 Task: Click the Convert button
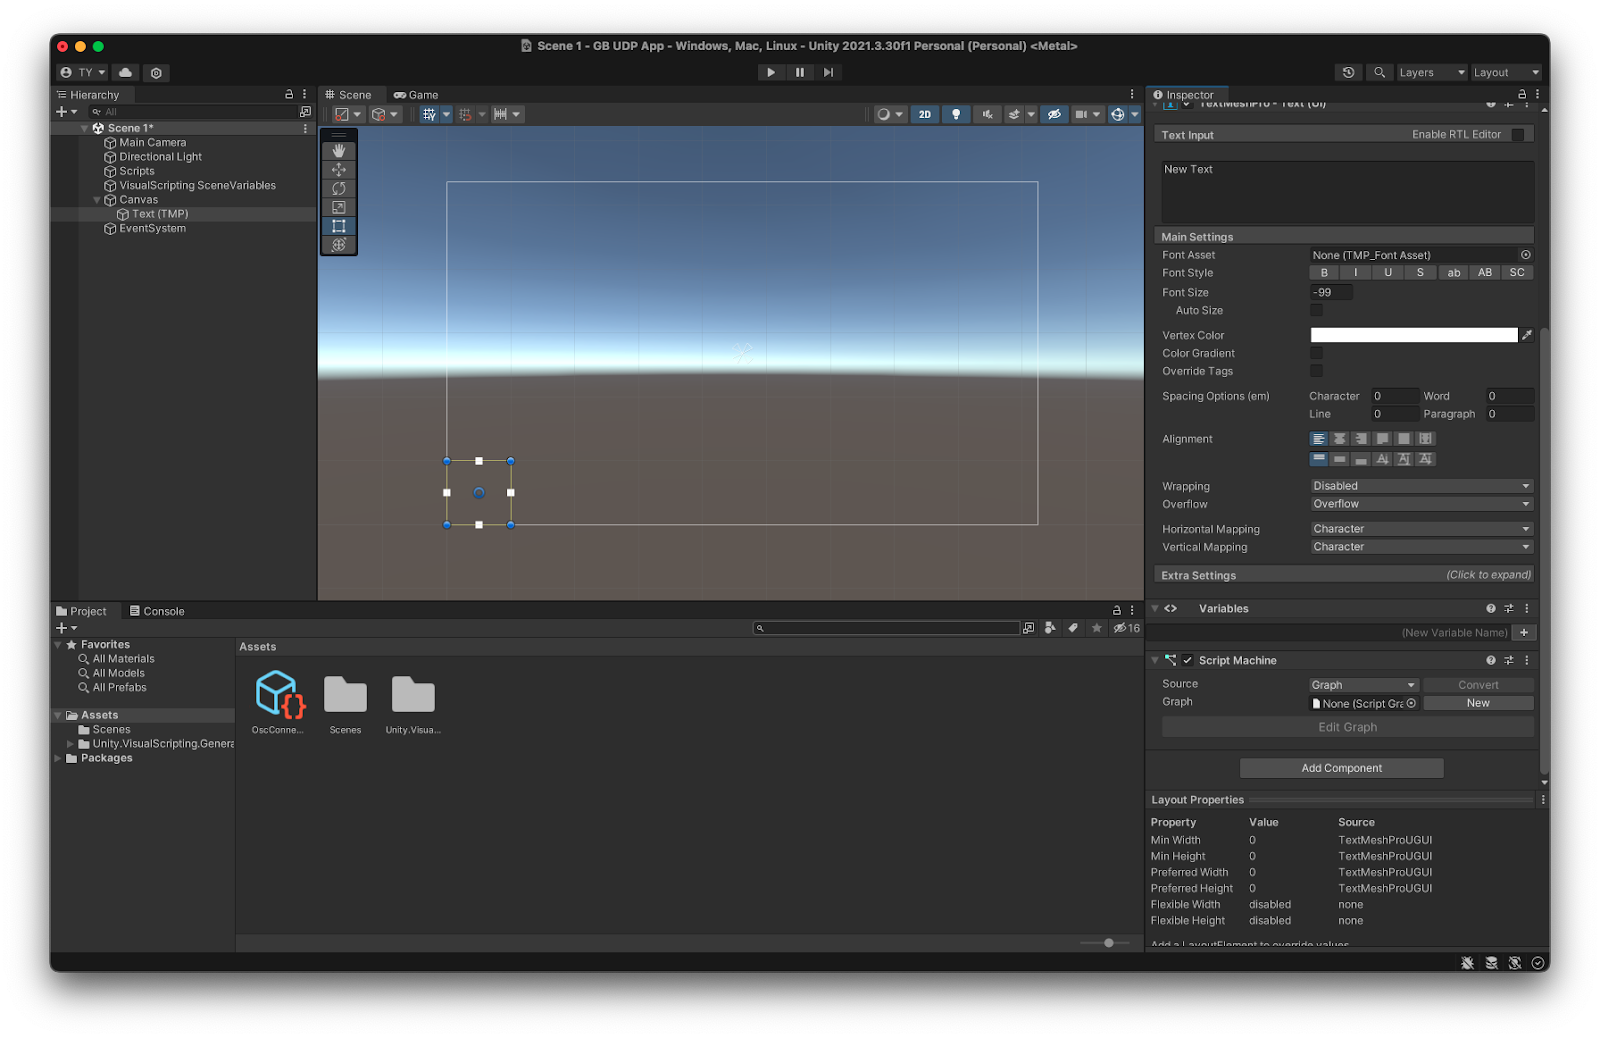pyautogui.click(x=1478, y=685)
